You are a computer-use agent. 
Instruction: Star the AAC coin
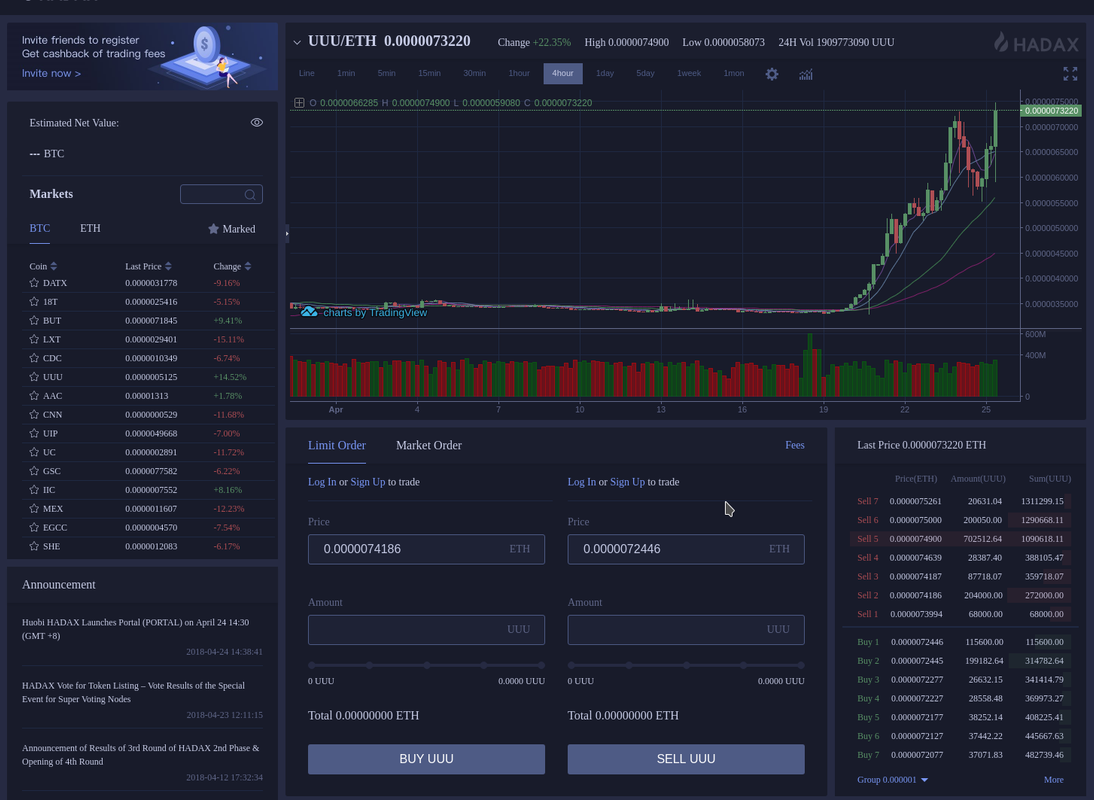click(x=33, y=396)
